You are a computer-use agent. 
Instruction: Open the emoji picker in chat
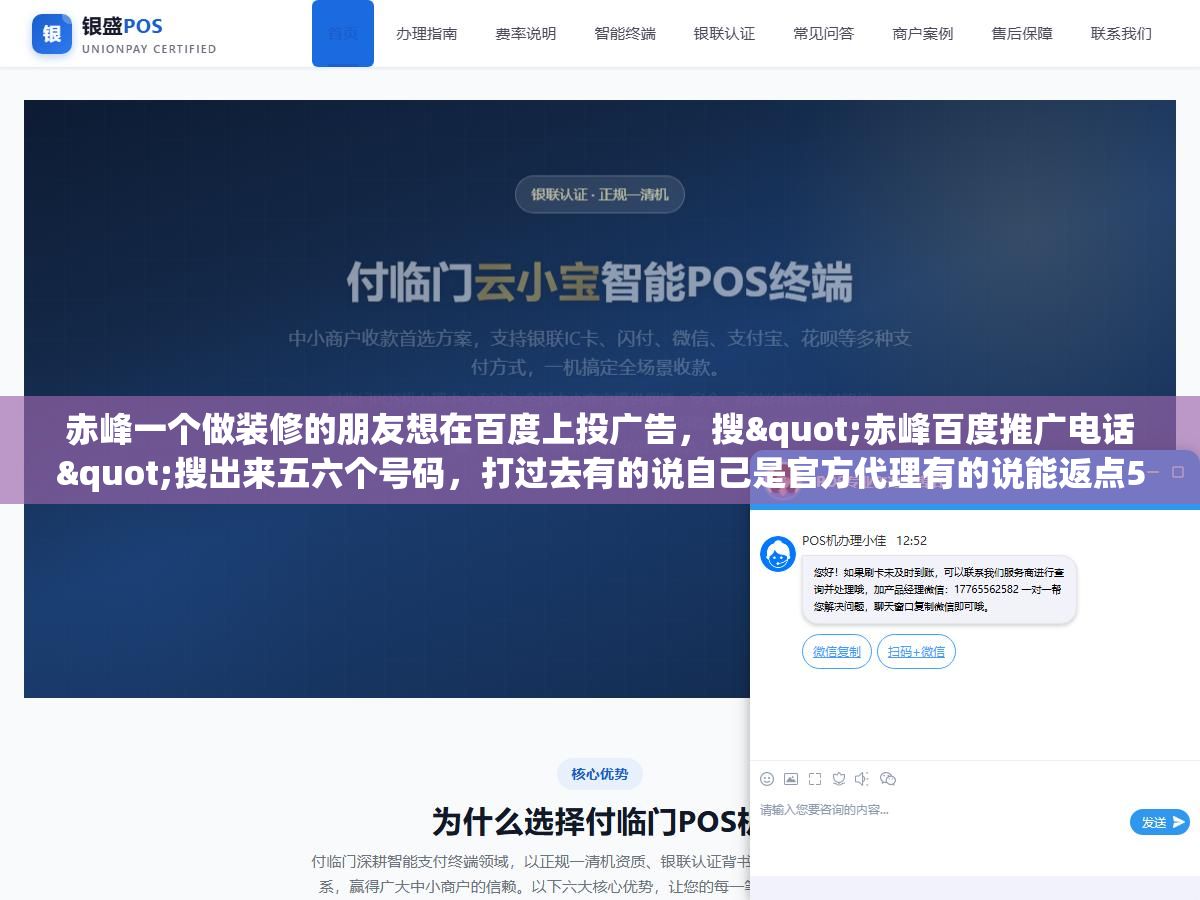[x=767, y=779]
